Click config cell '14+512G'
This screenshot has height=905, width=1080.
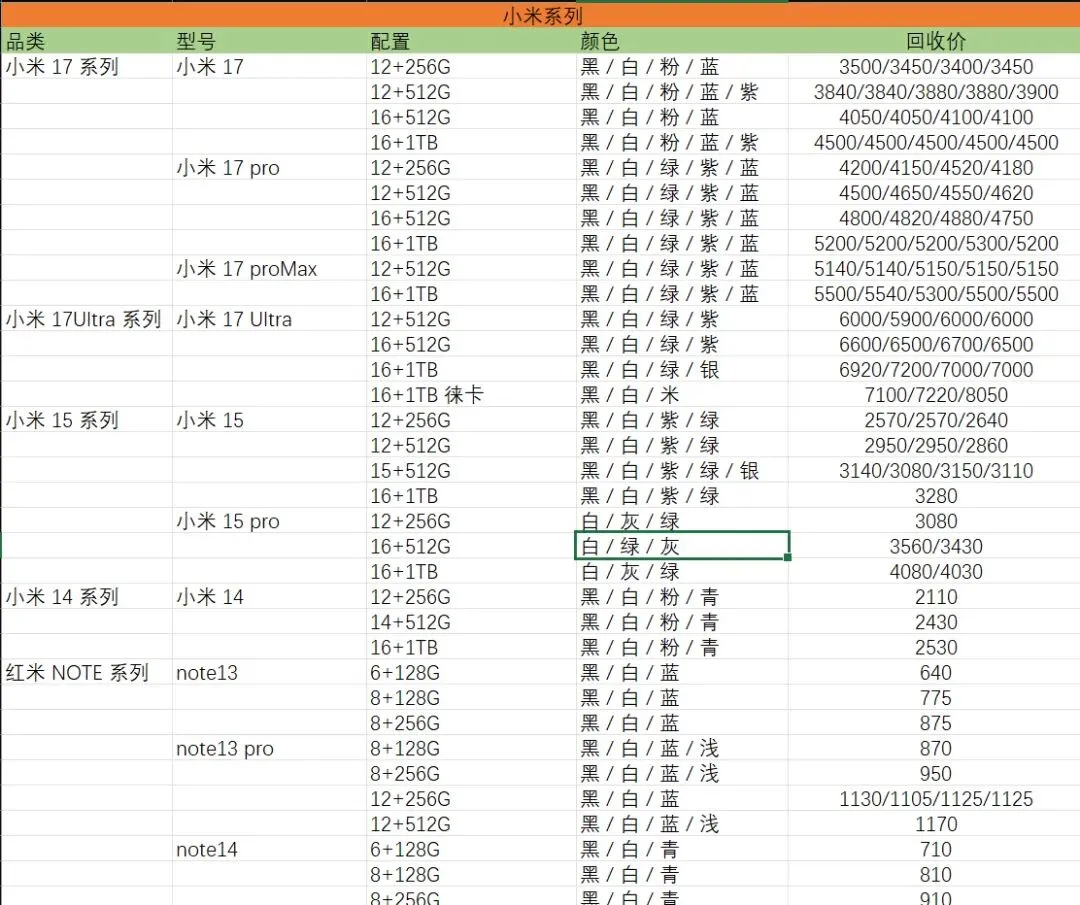[471, 623]
